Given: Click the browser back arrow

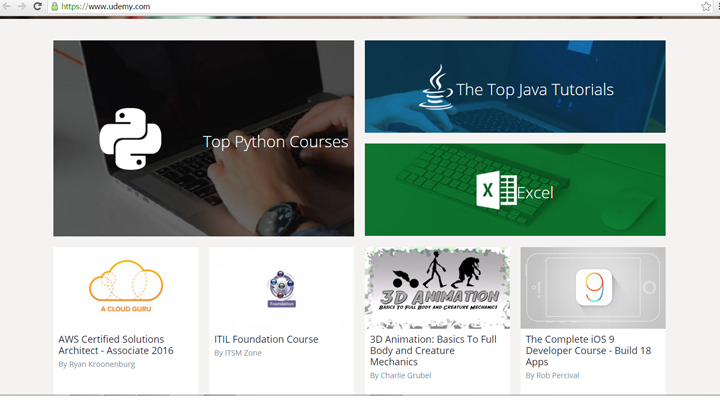Looking at the screenshot, I should click(x=6, y=6).
